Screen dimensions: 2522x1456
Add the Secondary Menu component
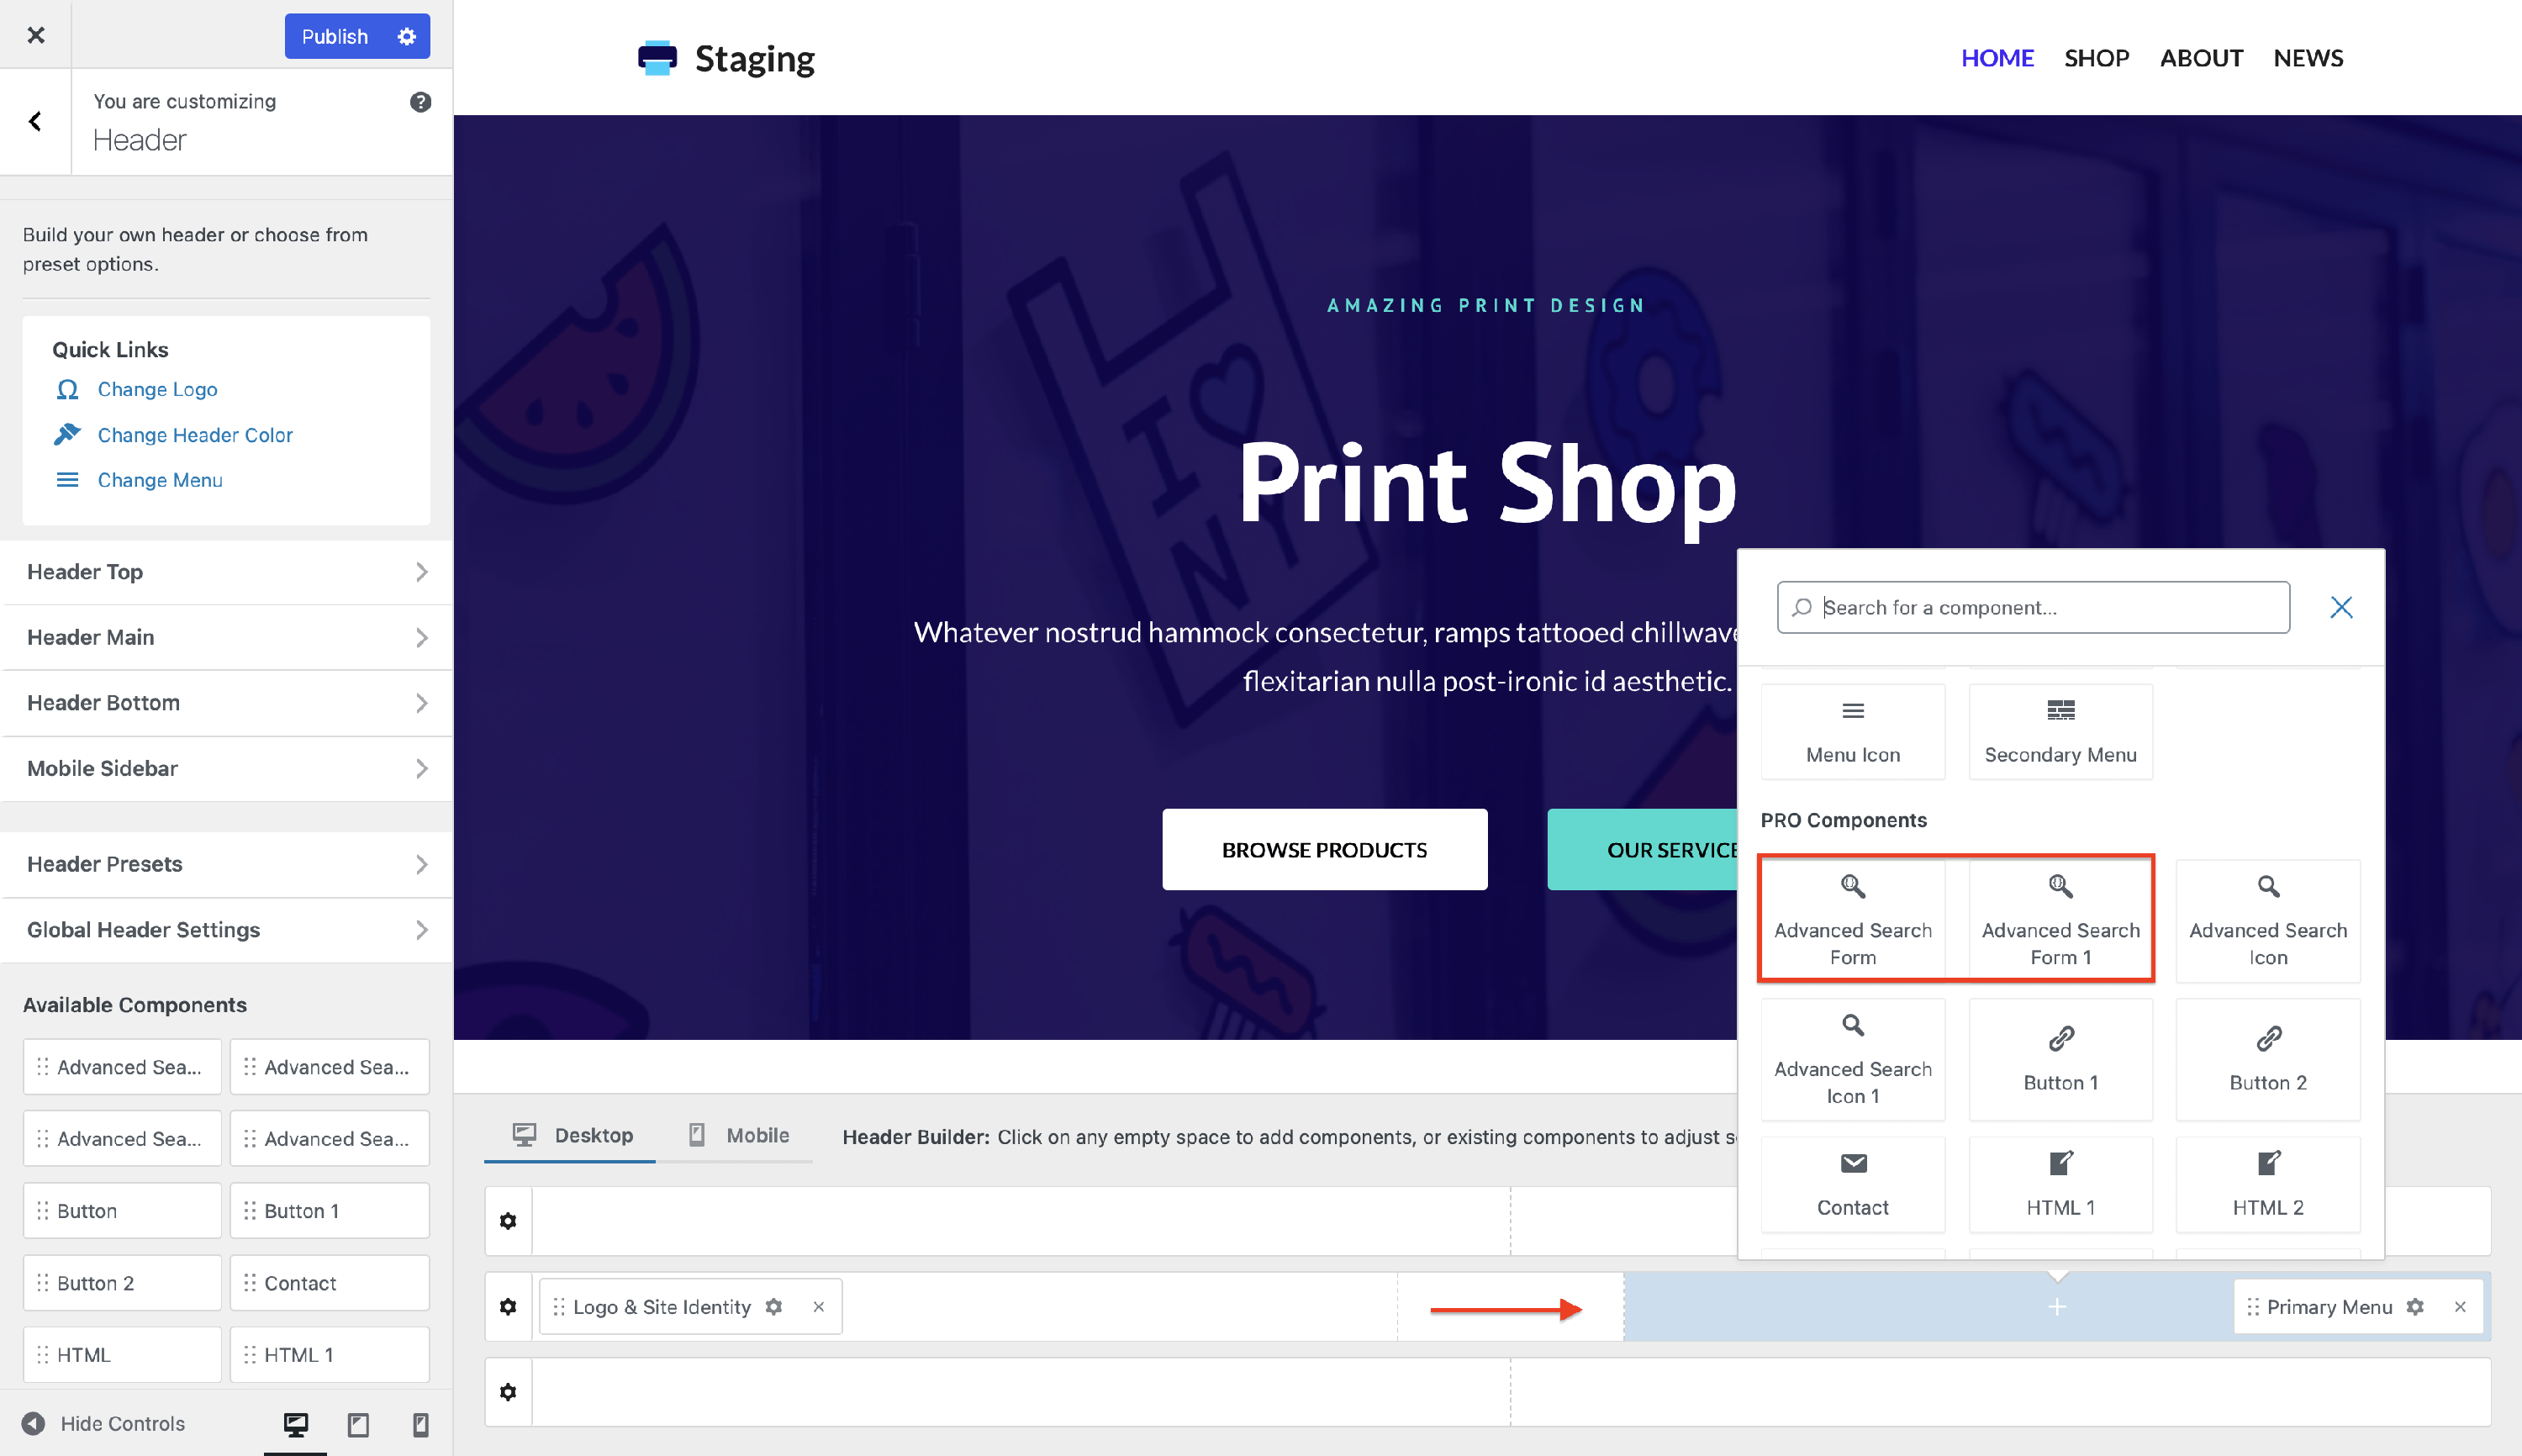(2060, 731)
